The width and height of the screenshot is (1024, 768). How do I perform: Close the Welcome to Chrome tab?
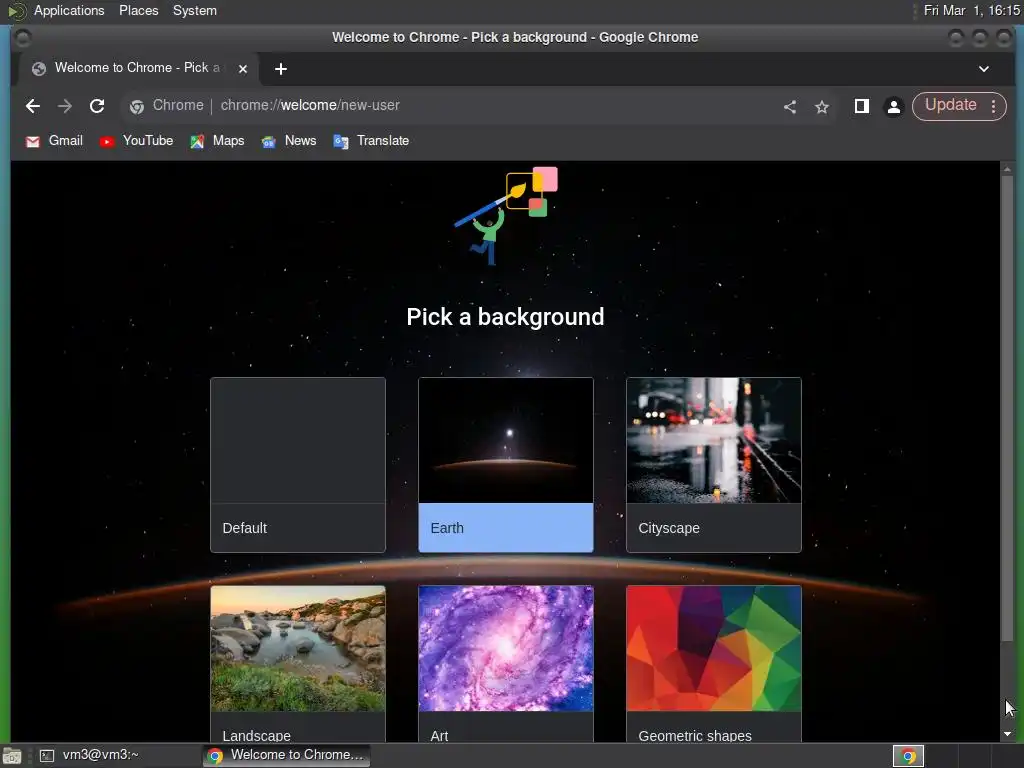pos(243,69)
